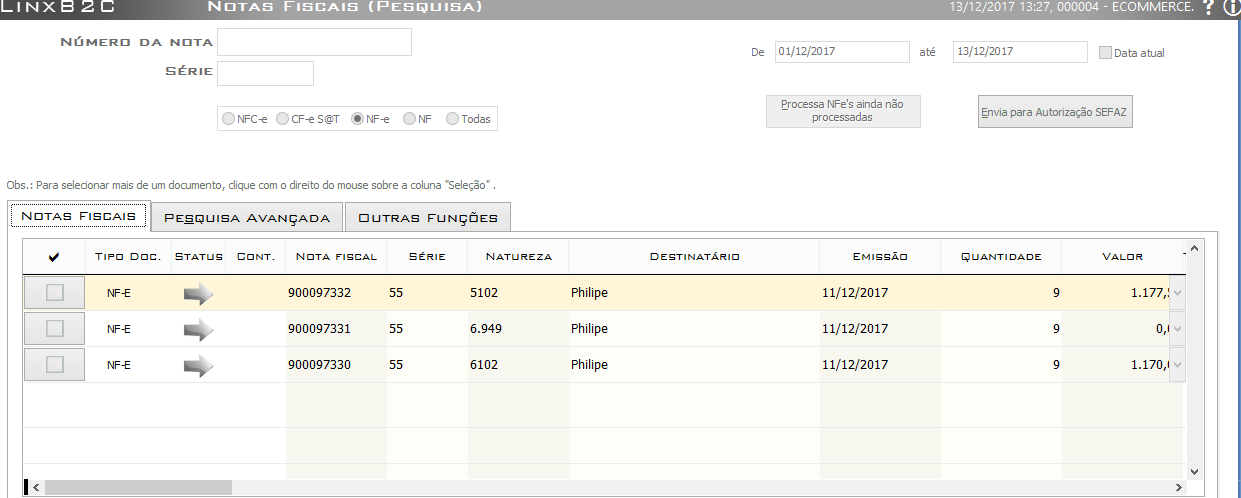Tick the checkbox for nota 900097330

[x=55, y=365]
